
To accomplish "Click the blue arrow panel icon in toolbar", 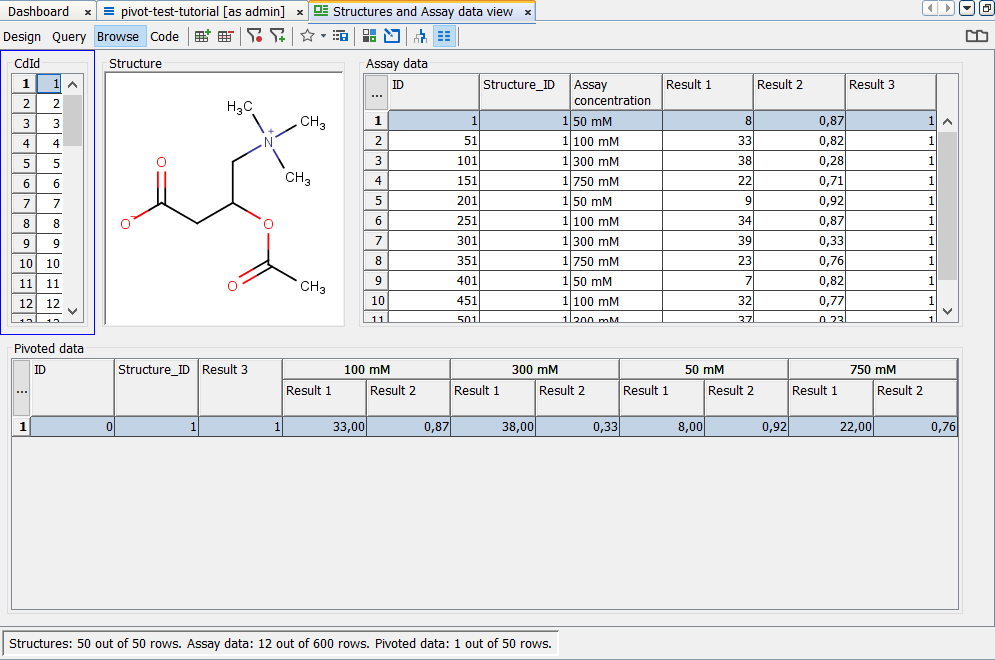I will point(391,36).
